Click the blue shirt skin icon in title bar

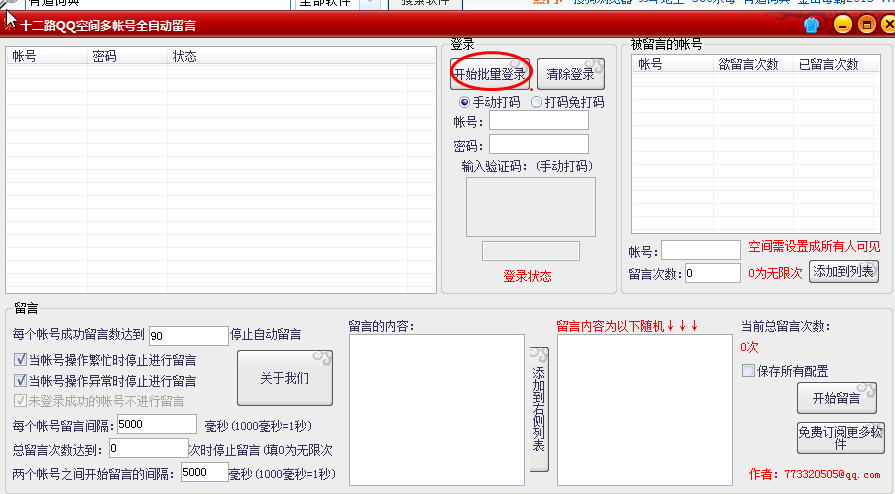point(811,25)
